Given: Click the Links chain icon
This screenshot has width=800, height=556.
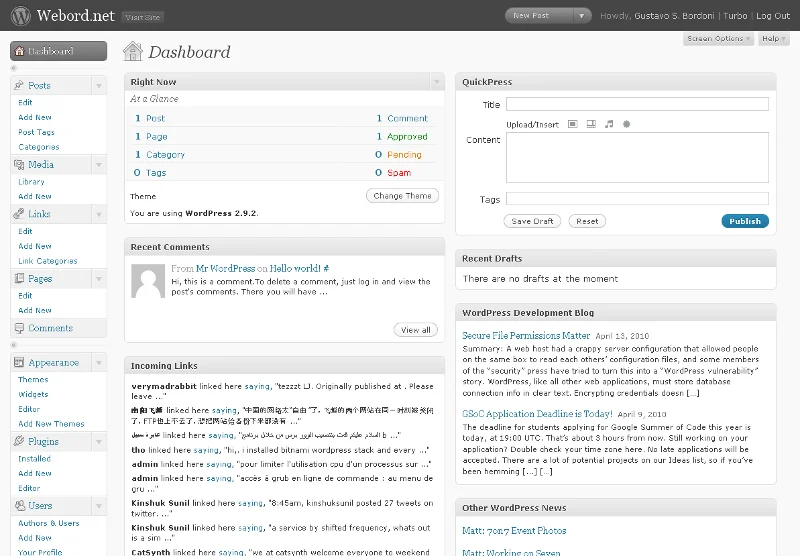Looking at the screenshot, I should [x=19, y=214].
